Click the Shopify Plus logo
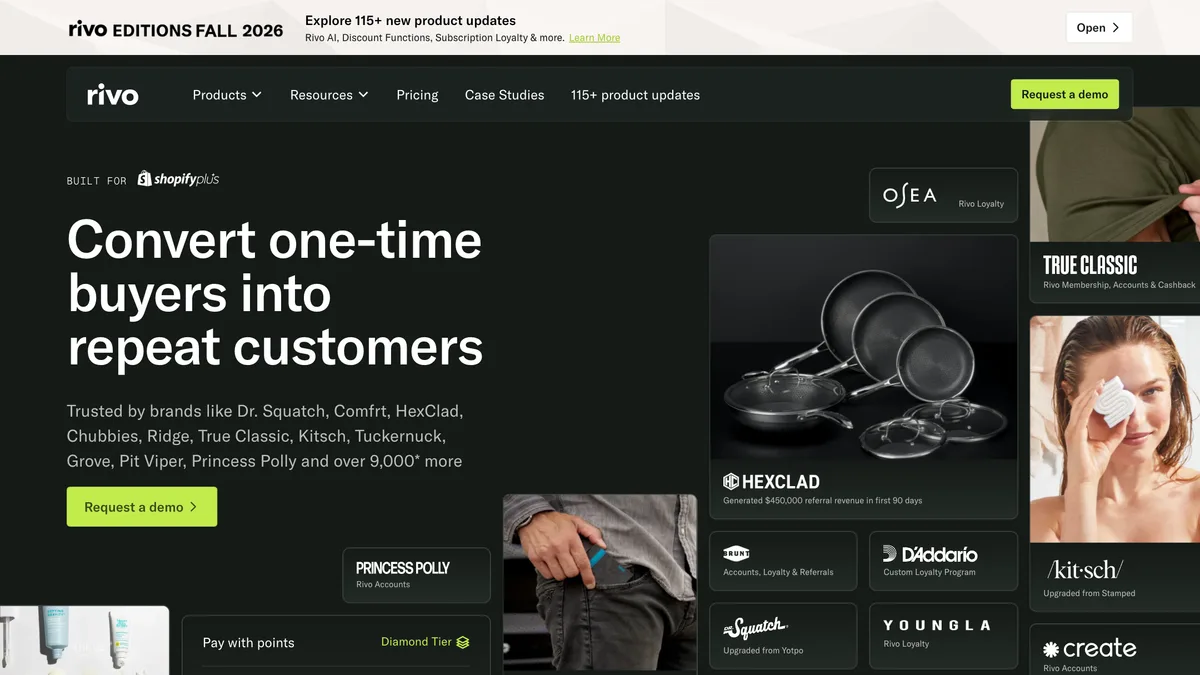The height and width of the screenshot is (675, 1200). coord(178,179)
